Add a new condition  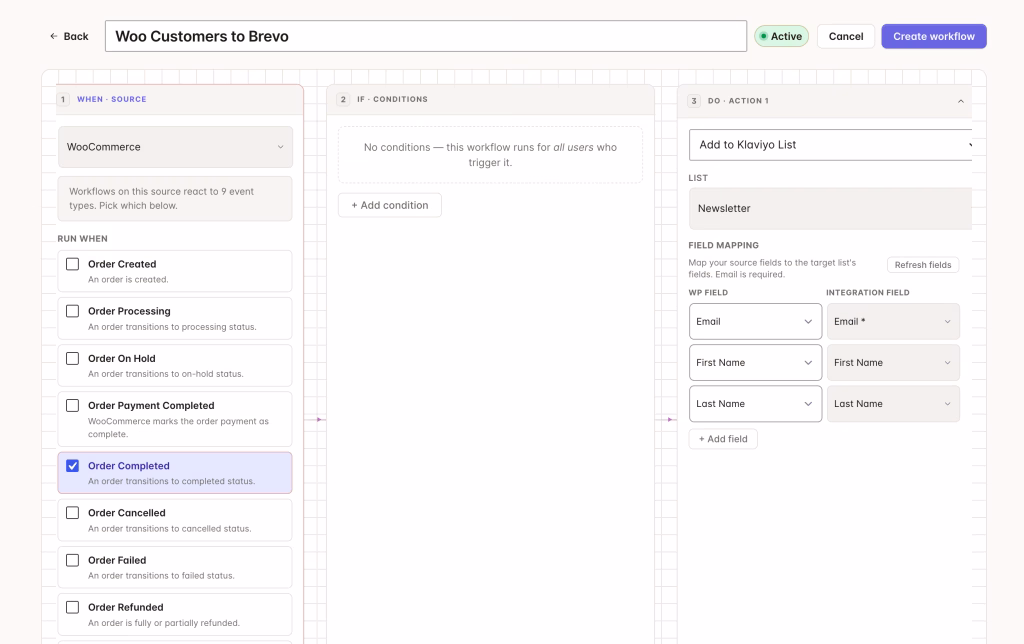(390, 205)
